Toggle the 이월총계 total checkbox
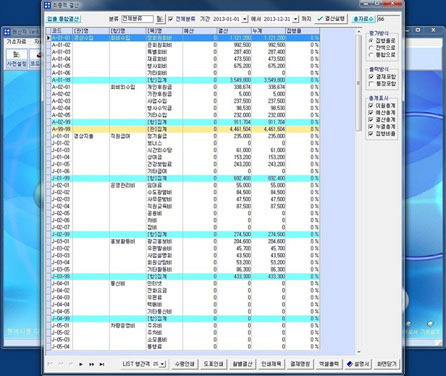Screen dimensions: 446x376 (371, 105)
